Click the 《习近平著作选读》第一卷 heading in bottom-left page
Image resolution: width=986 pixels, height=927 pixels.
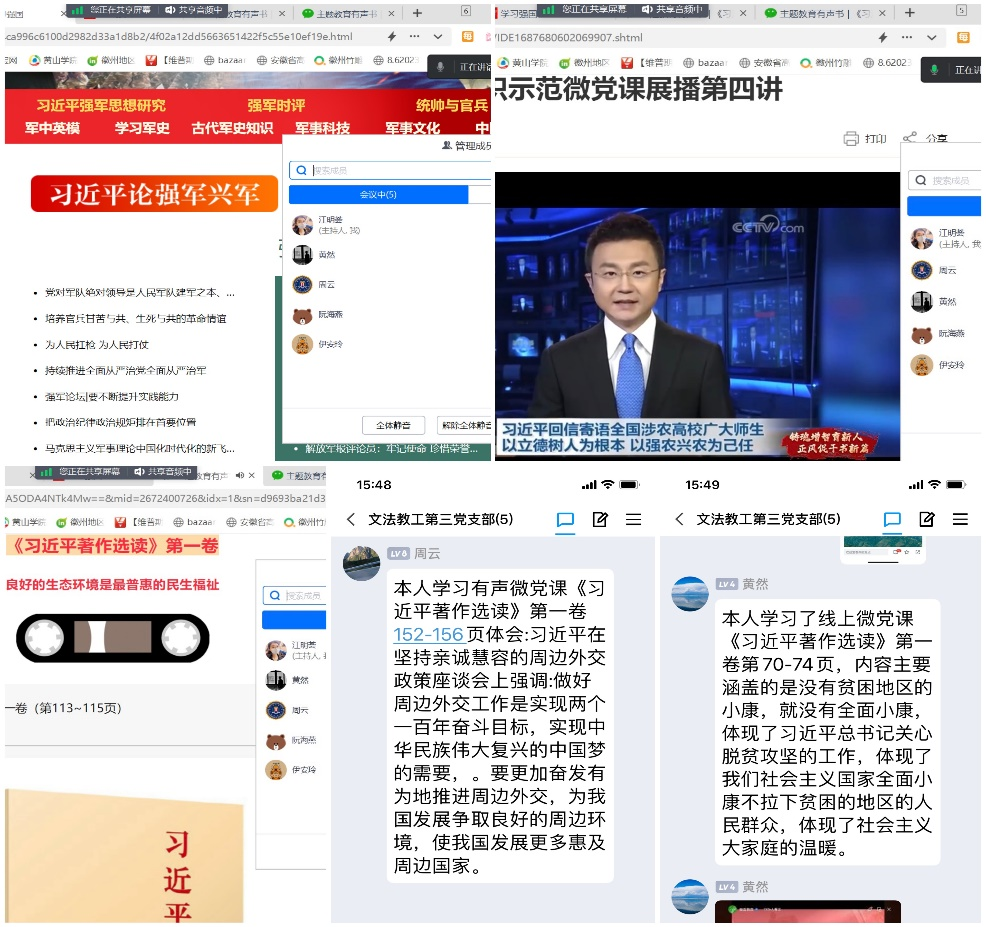[x=113, y=546]
